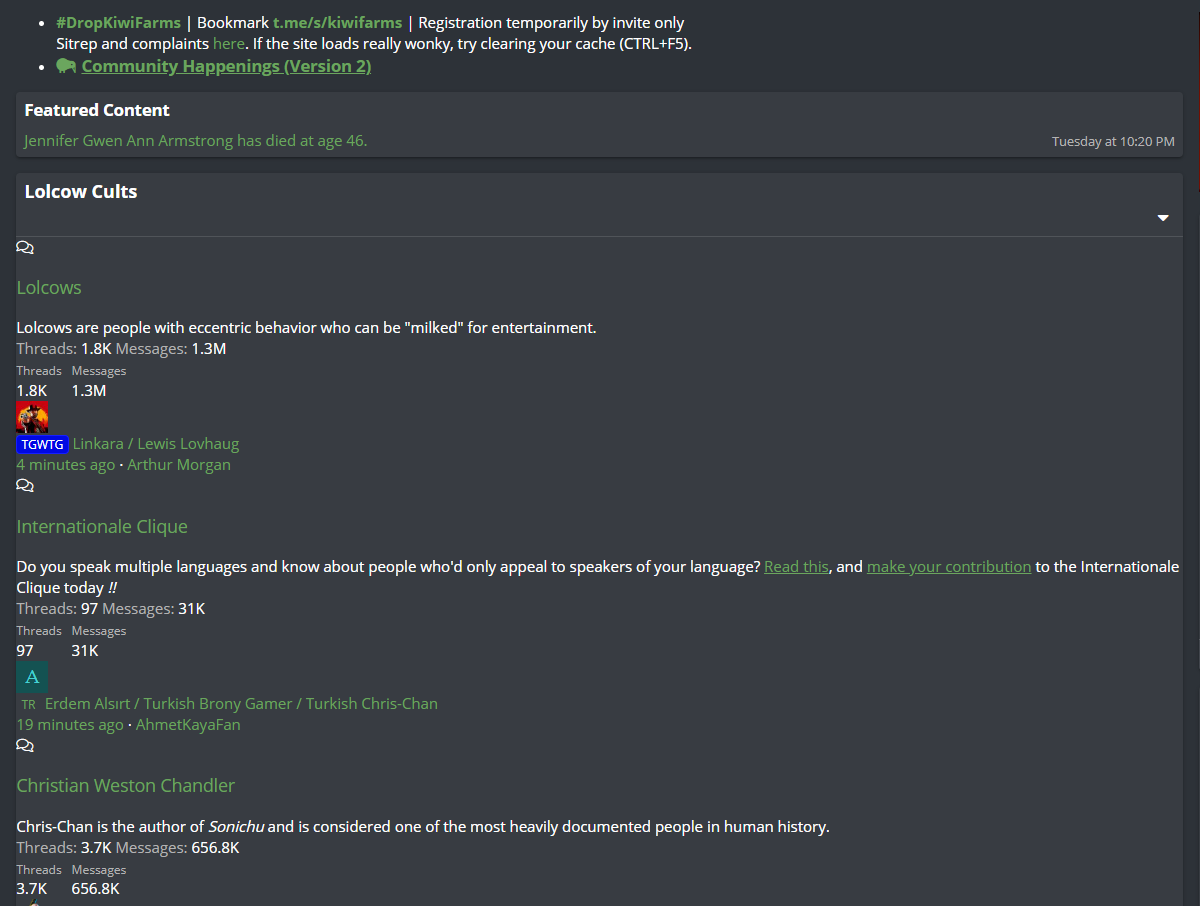The width and height of the screenshot is (1200, 906).
Task: Select the TR prefix tag before Erdem Alsırt
Action: tap(28, 704)
